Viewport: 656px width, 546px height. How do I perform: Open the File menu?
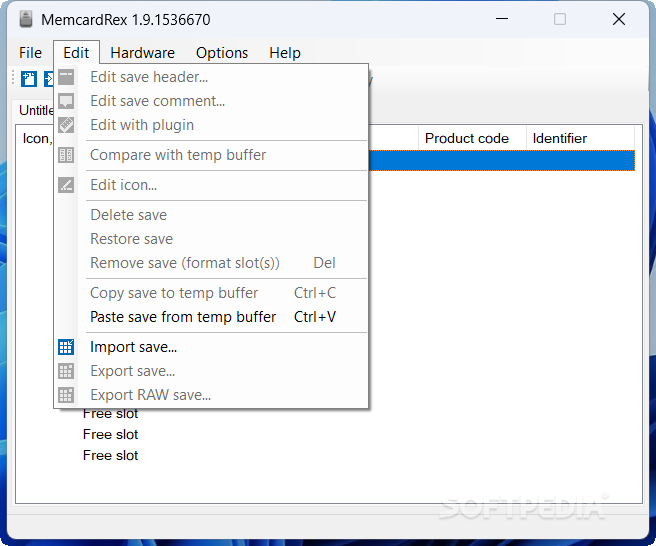pyautogui.click(x=30, y=53)
